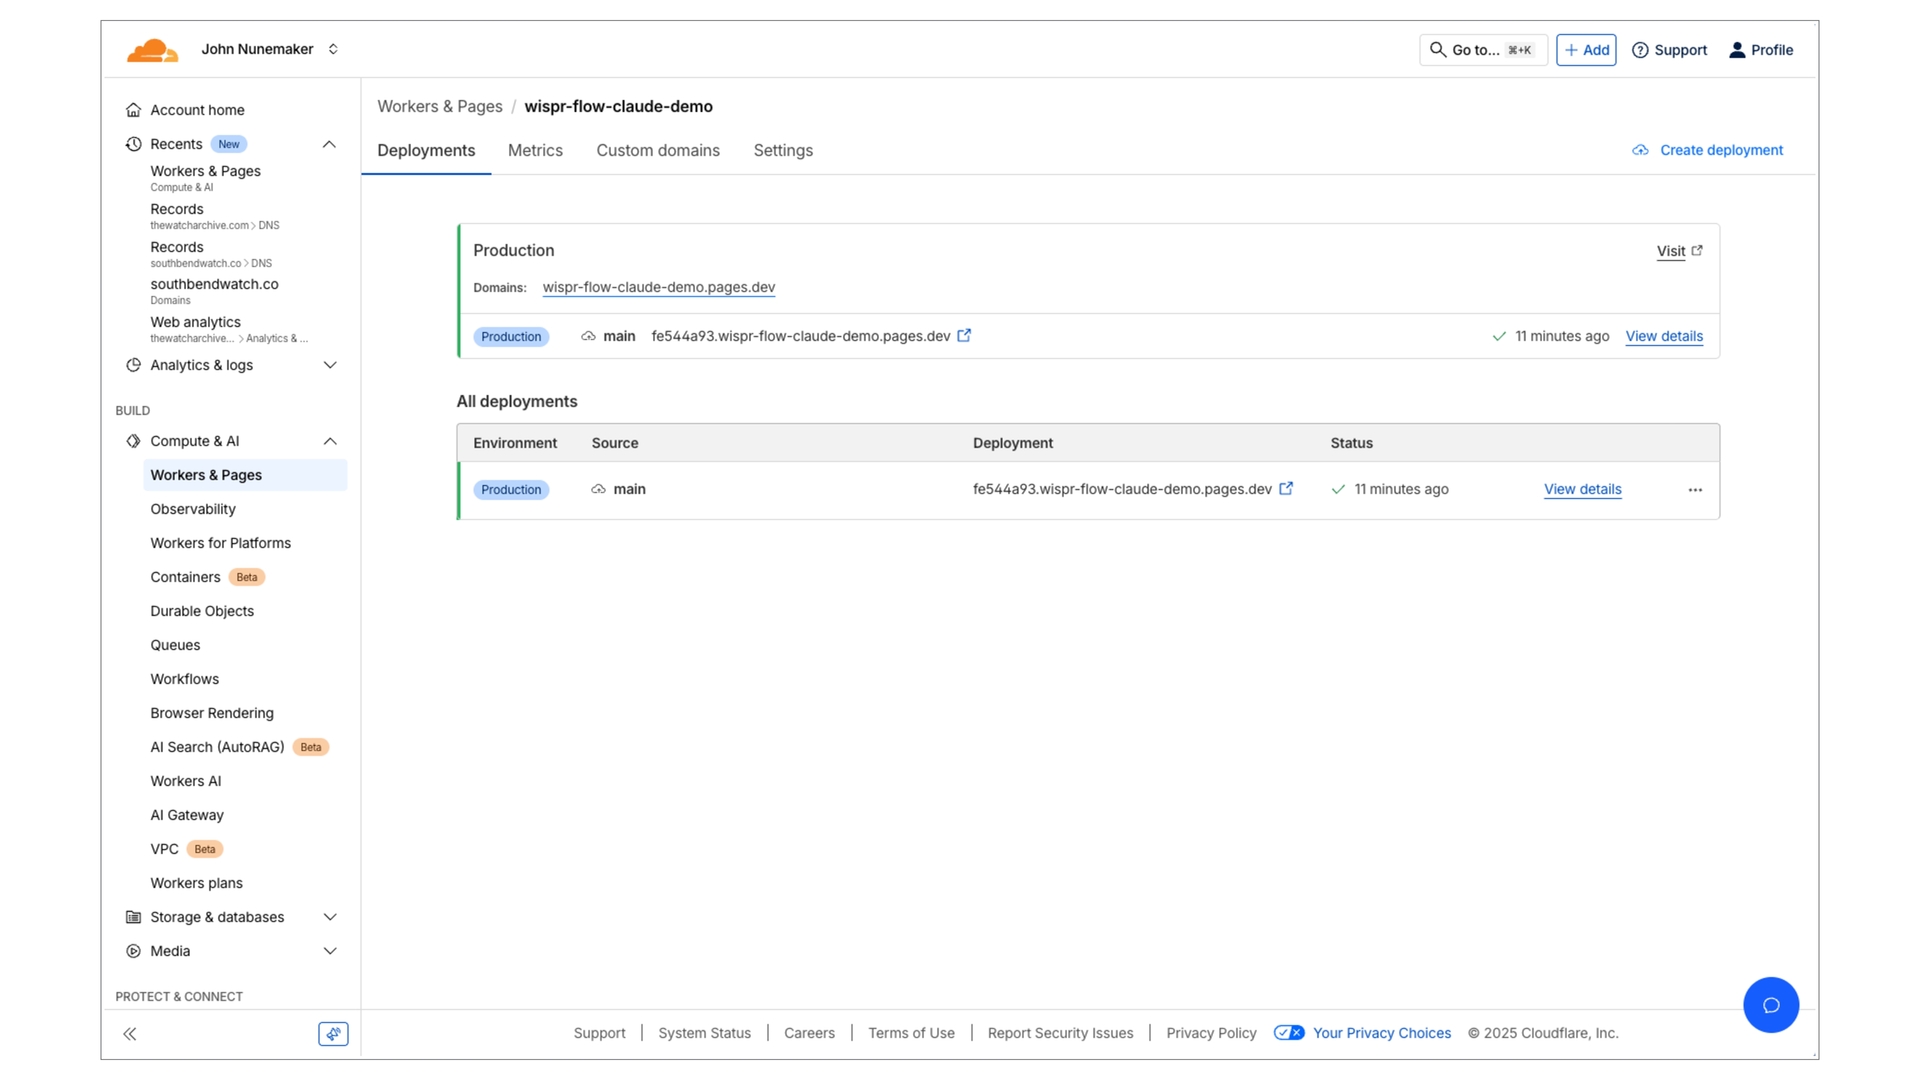Open external link icon in All deployments row
The height and width of the screenshot is (1080, 1920).
(x=1286, y=489)
